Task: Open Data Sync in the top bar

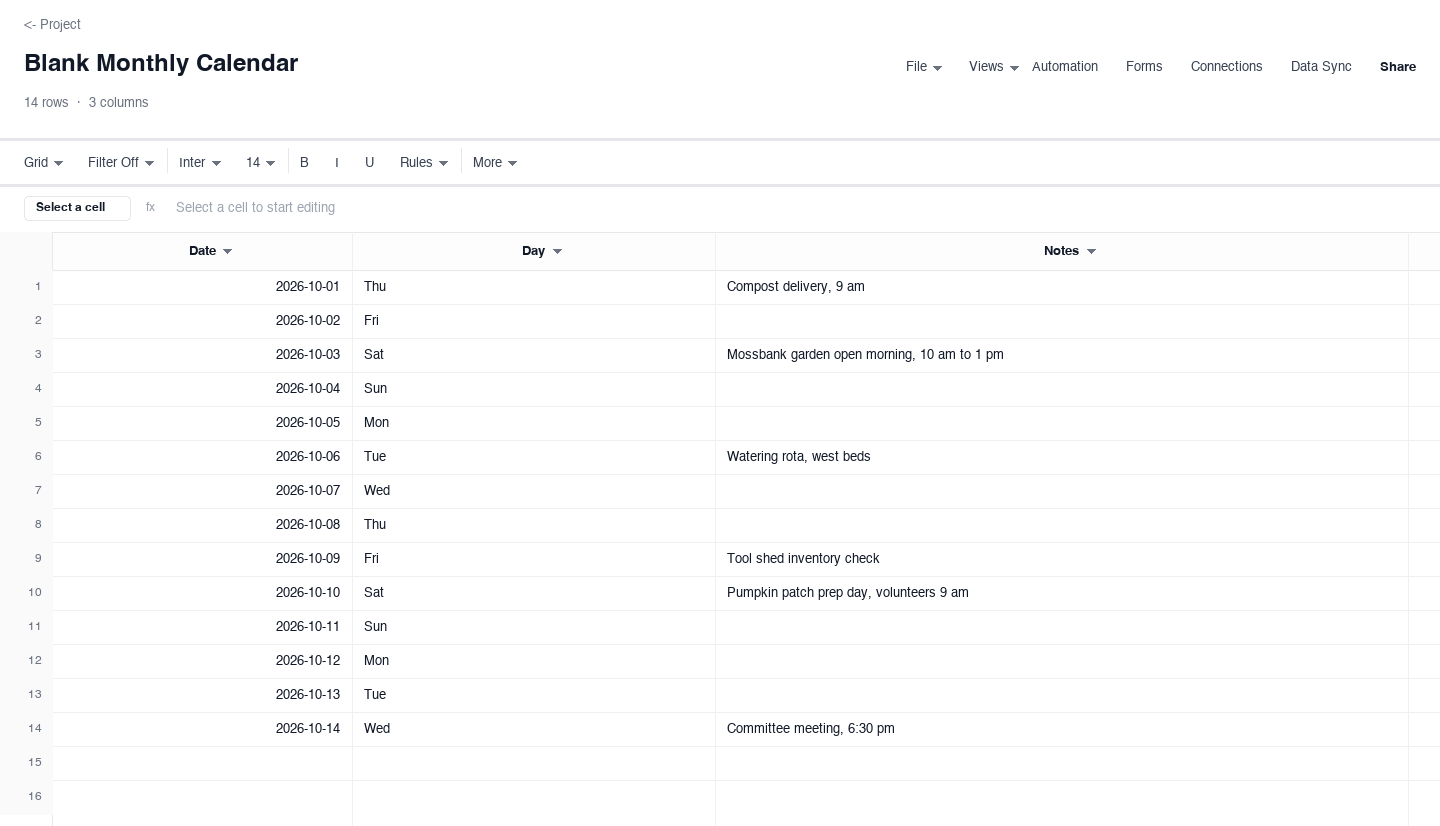Action: coord(1321,67)
